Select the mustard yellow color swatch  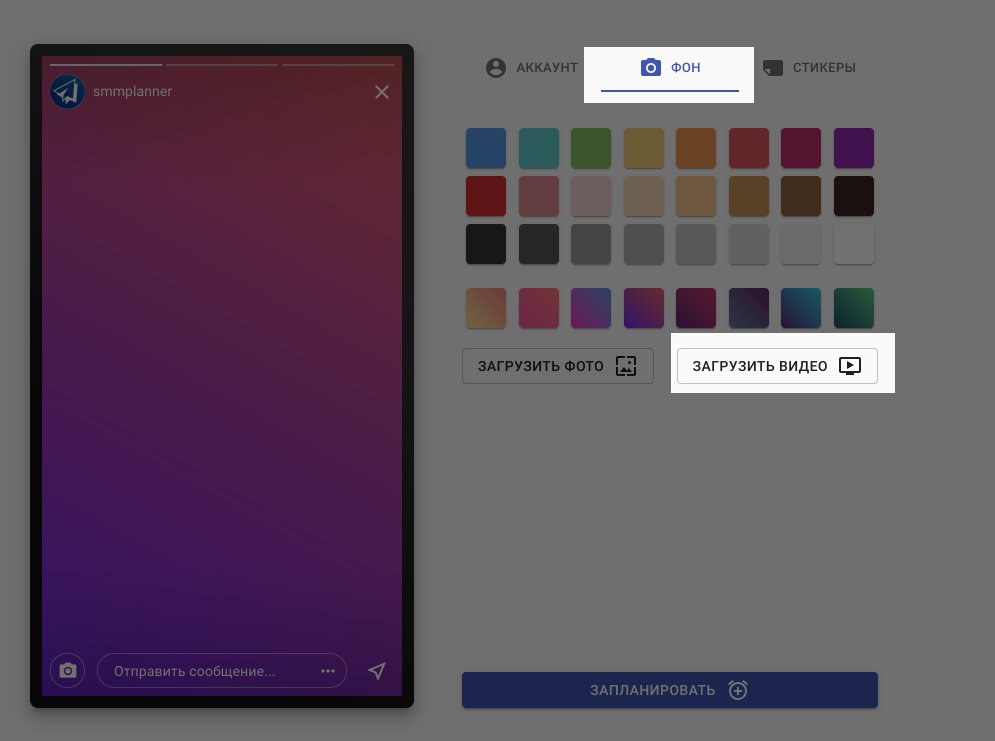(x=643, y=148)
